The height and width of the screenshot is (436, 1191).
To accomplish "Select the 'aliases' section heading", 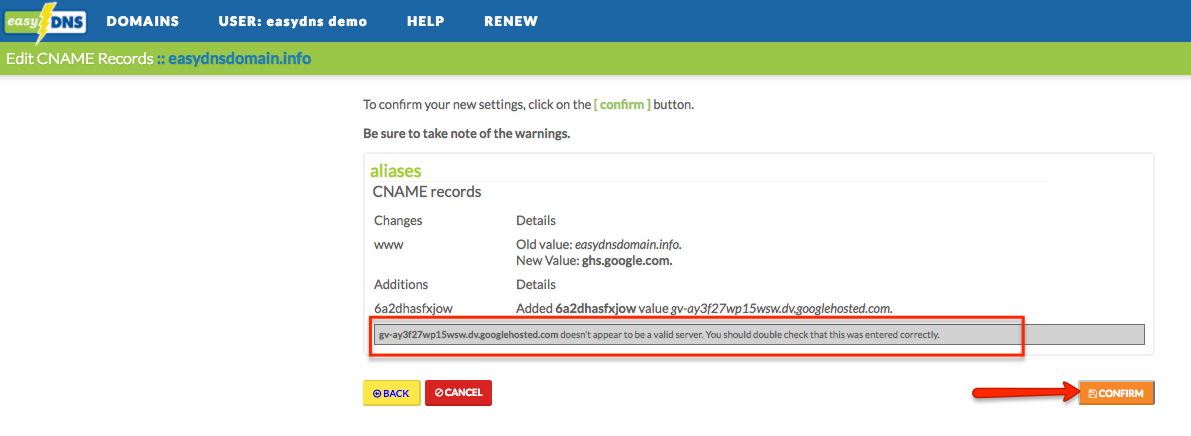I will 395,171.
